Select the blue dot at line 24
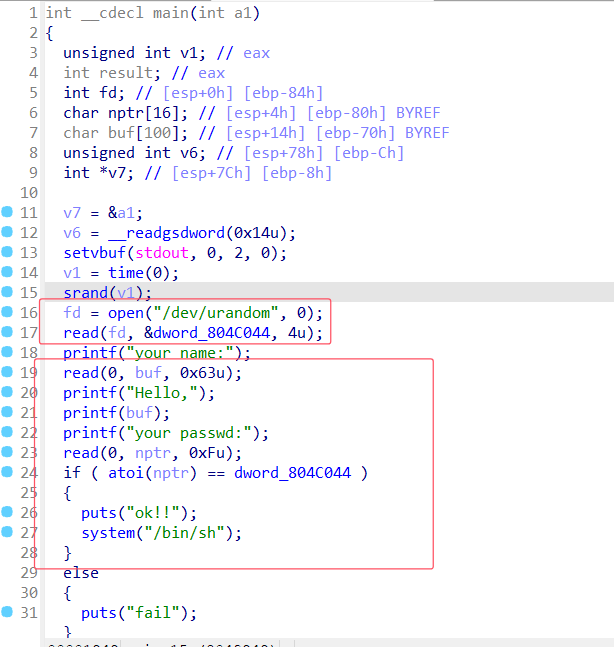 (x=8, y=473)
